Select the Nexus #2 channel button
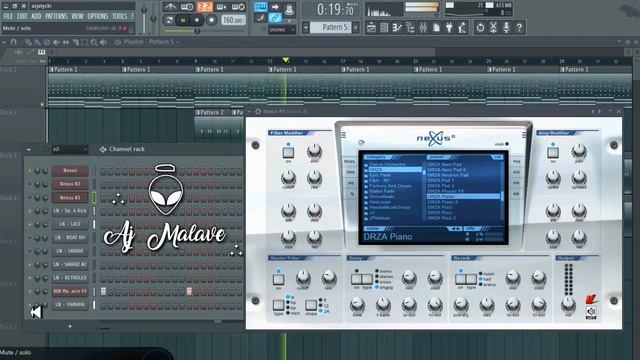The width and height of the screenshot is (640, 360). (69, 184)
